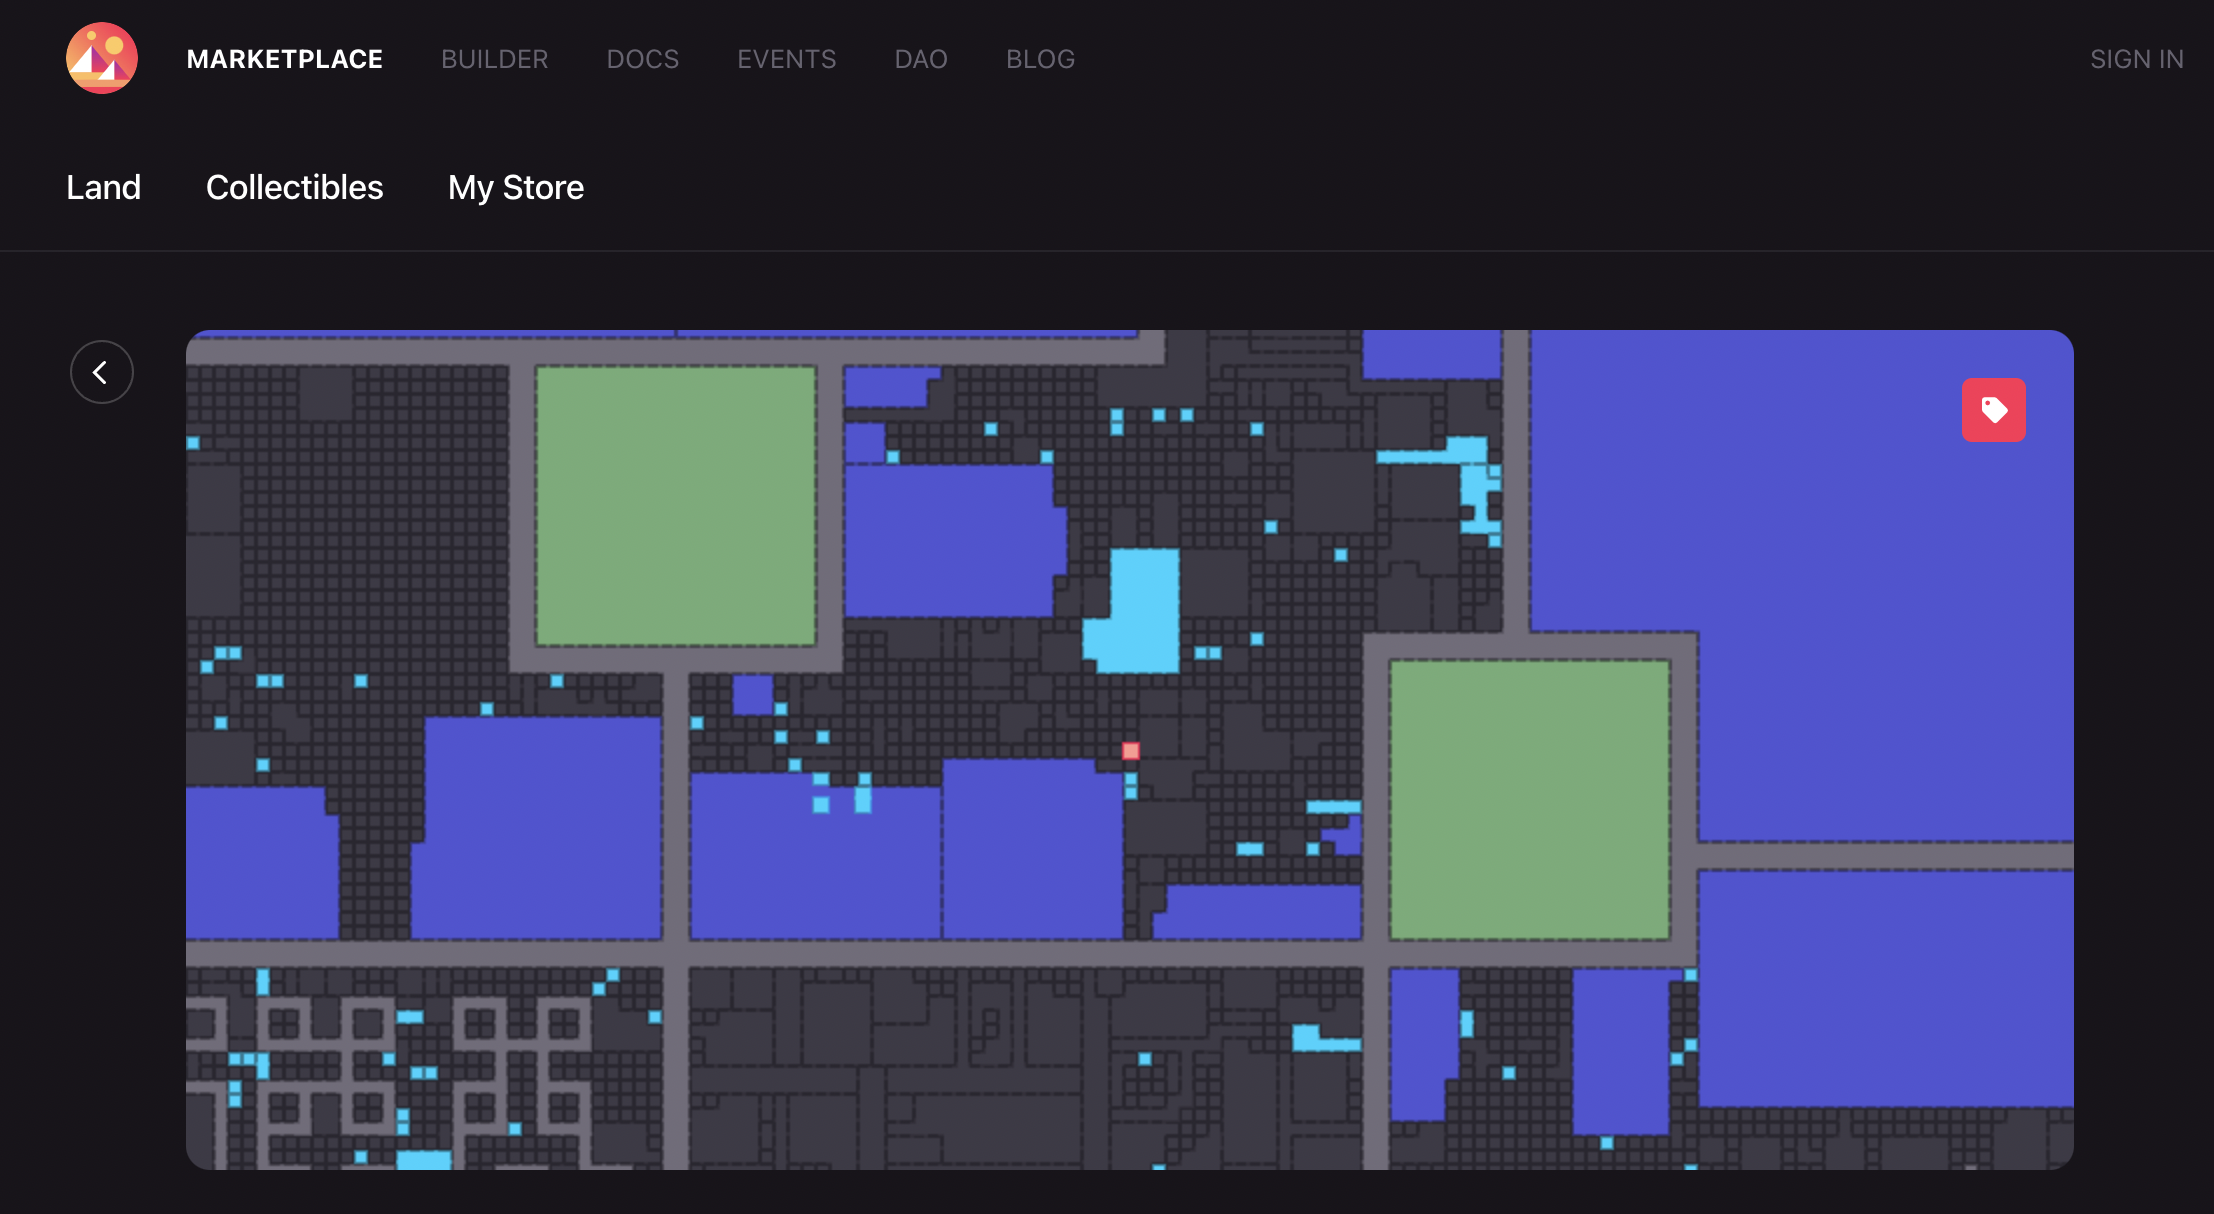Select the Land tab
Viewport: 2214px width, 1214px height.
tap(102, 185)
